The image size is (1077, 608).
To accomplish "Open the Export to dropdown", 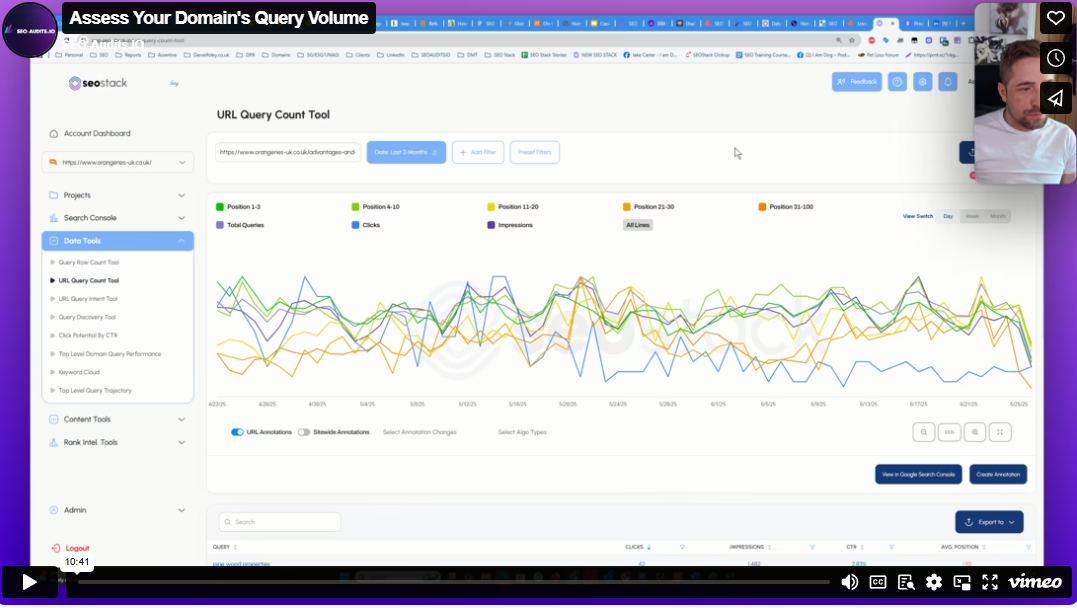I will (989, 522).
